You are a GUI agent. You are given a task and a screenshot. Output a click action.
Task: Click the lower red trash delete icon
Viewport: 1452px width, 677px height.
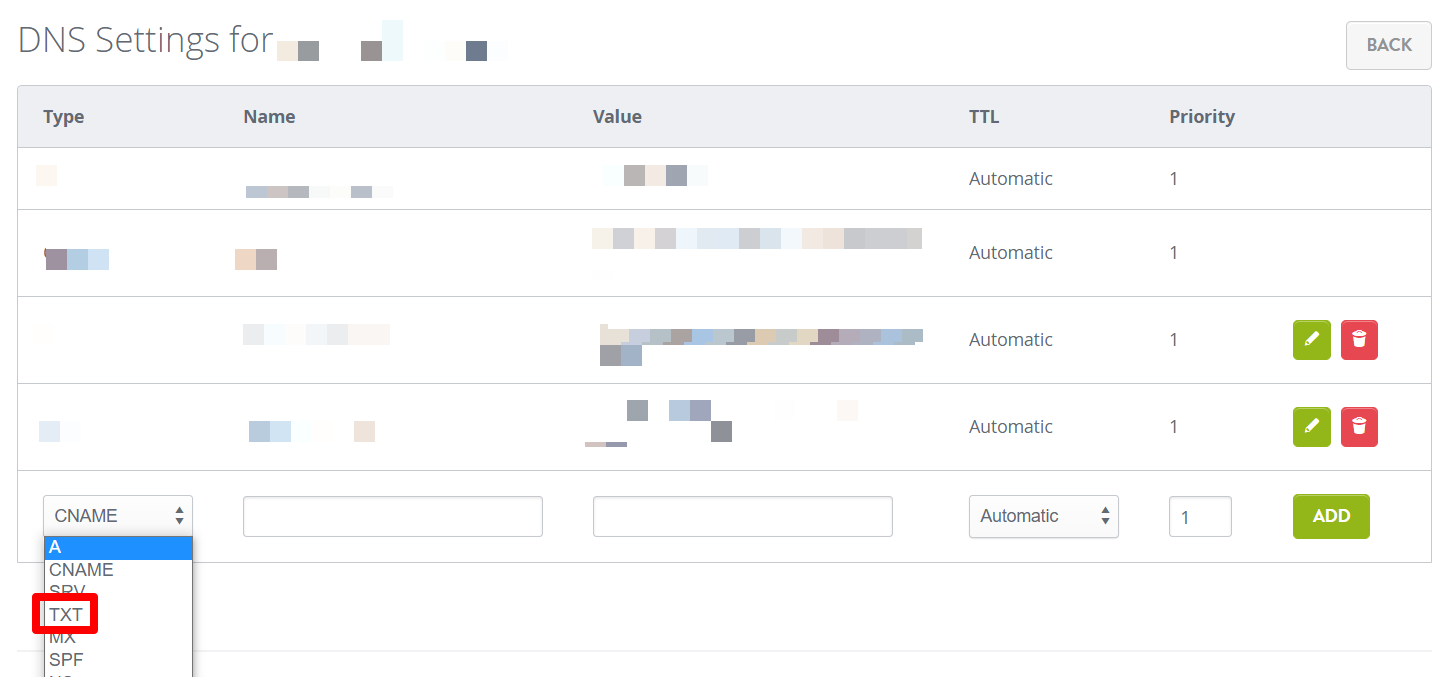[1358, 427]
